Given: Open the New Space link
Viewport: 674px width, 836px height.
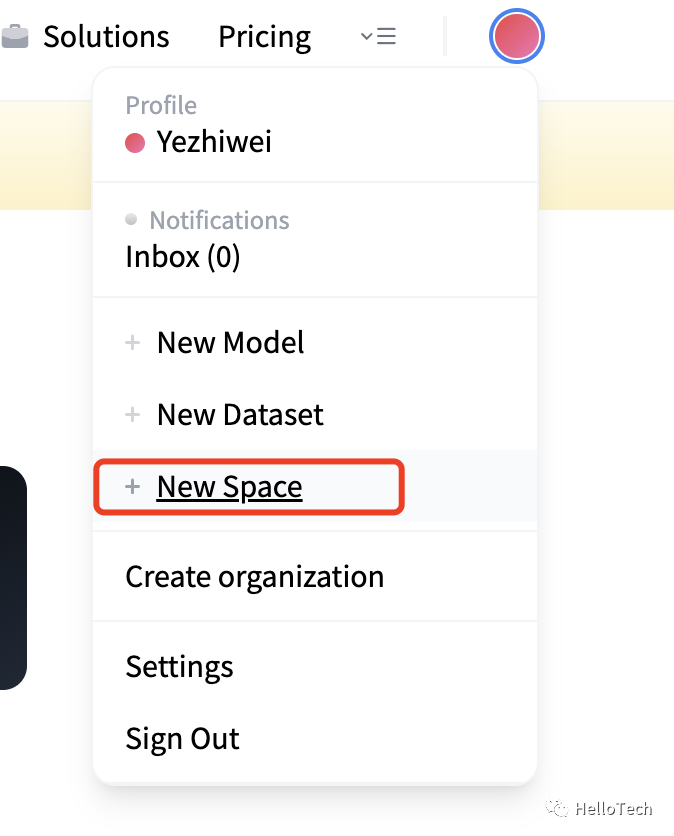Looking at the screenshot, I should [229, 487].
